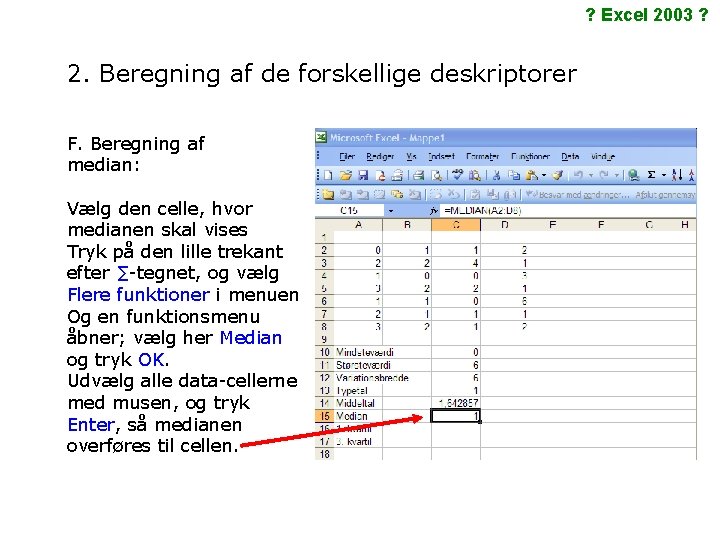720x540 pixels.
Task: Select column B header
Action: [x=407, y=225]
